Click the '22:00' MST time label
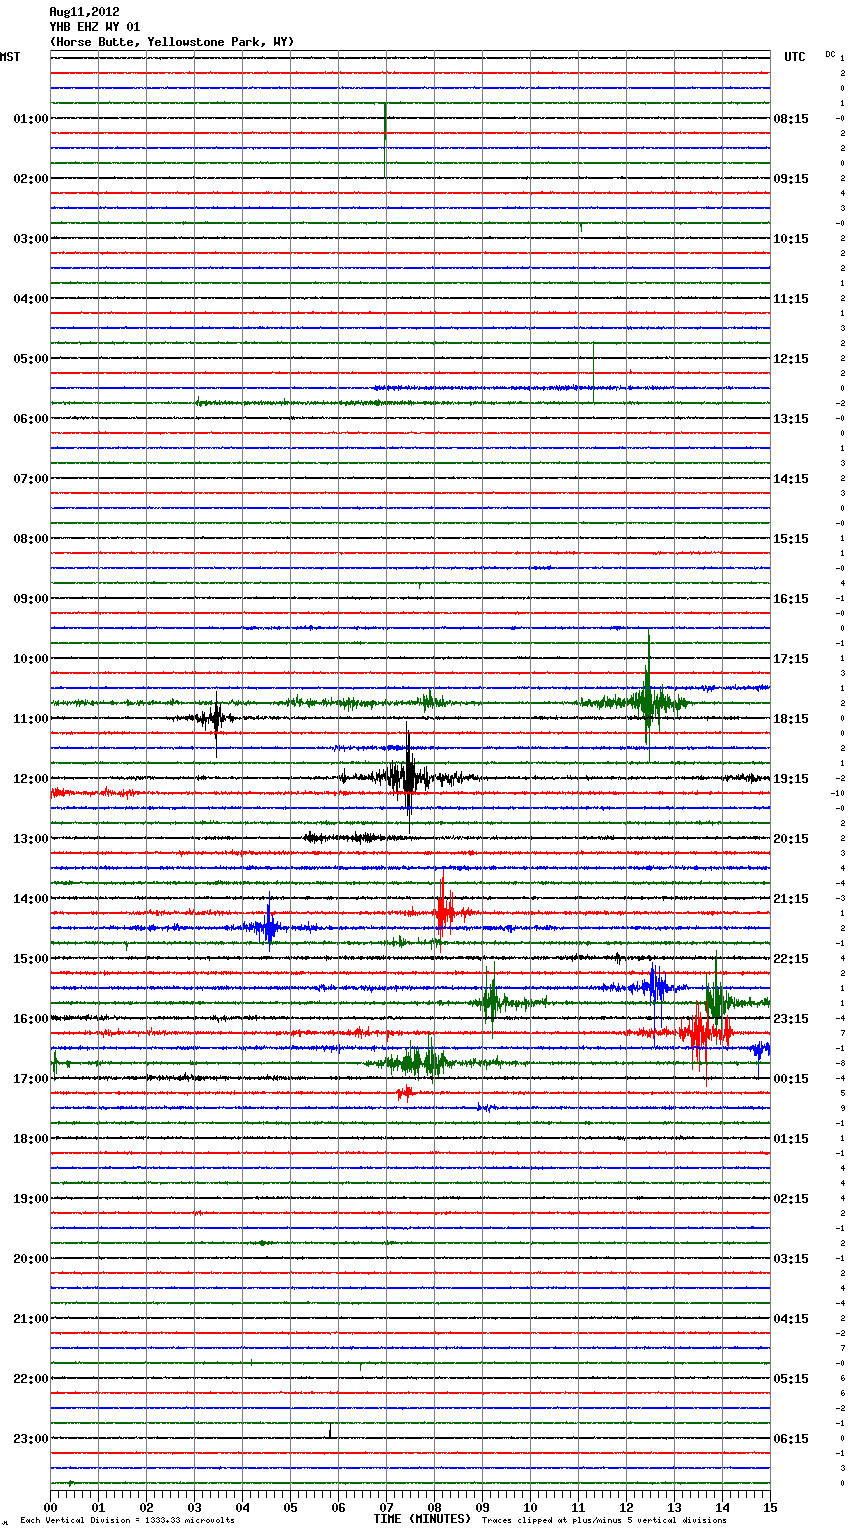The width and height of the screenshot is (850, 1534). coord(30,1379)
